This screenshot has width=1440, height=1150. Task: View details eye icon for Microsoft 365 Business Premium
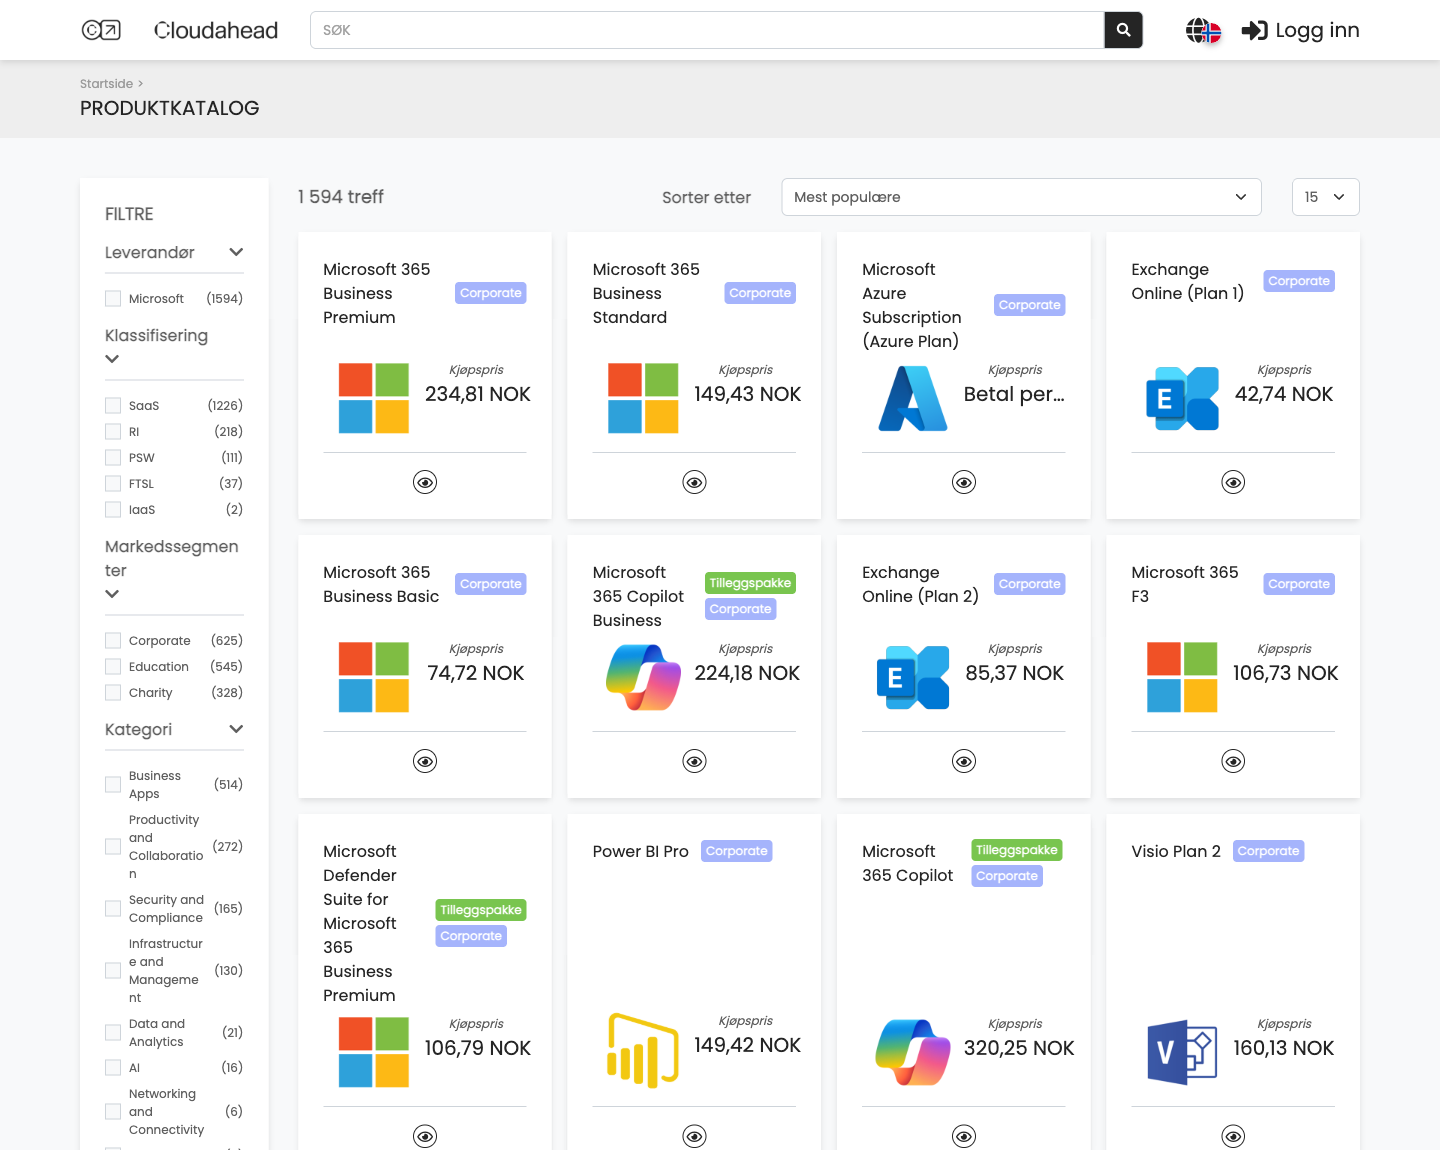425,482
